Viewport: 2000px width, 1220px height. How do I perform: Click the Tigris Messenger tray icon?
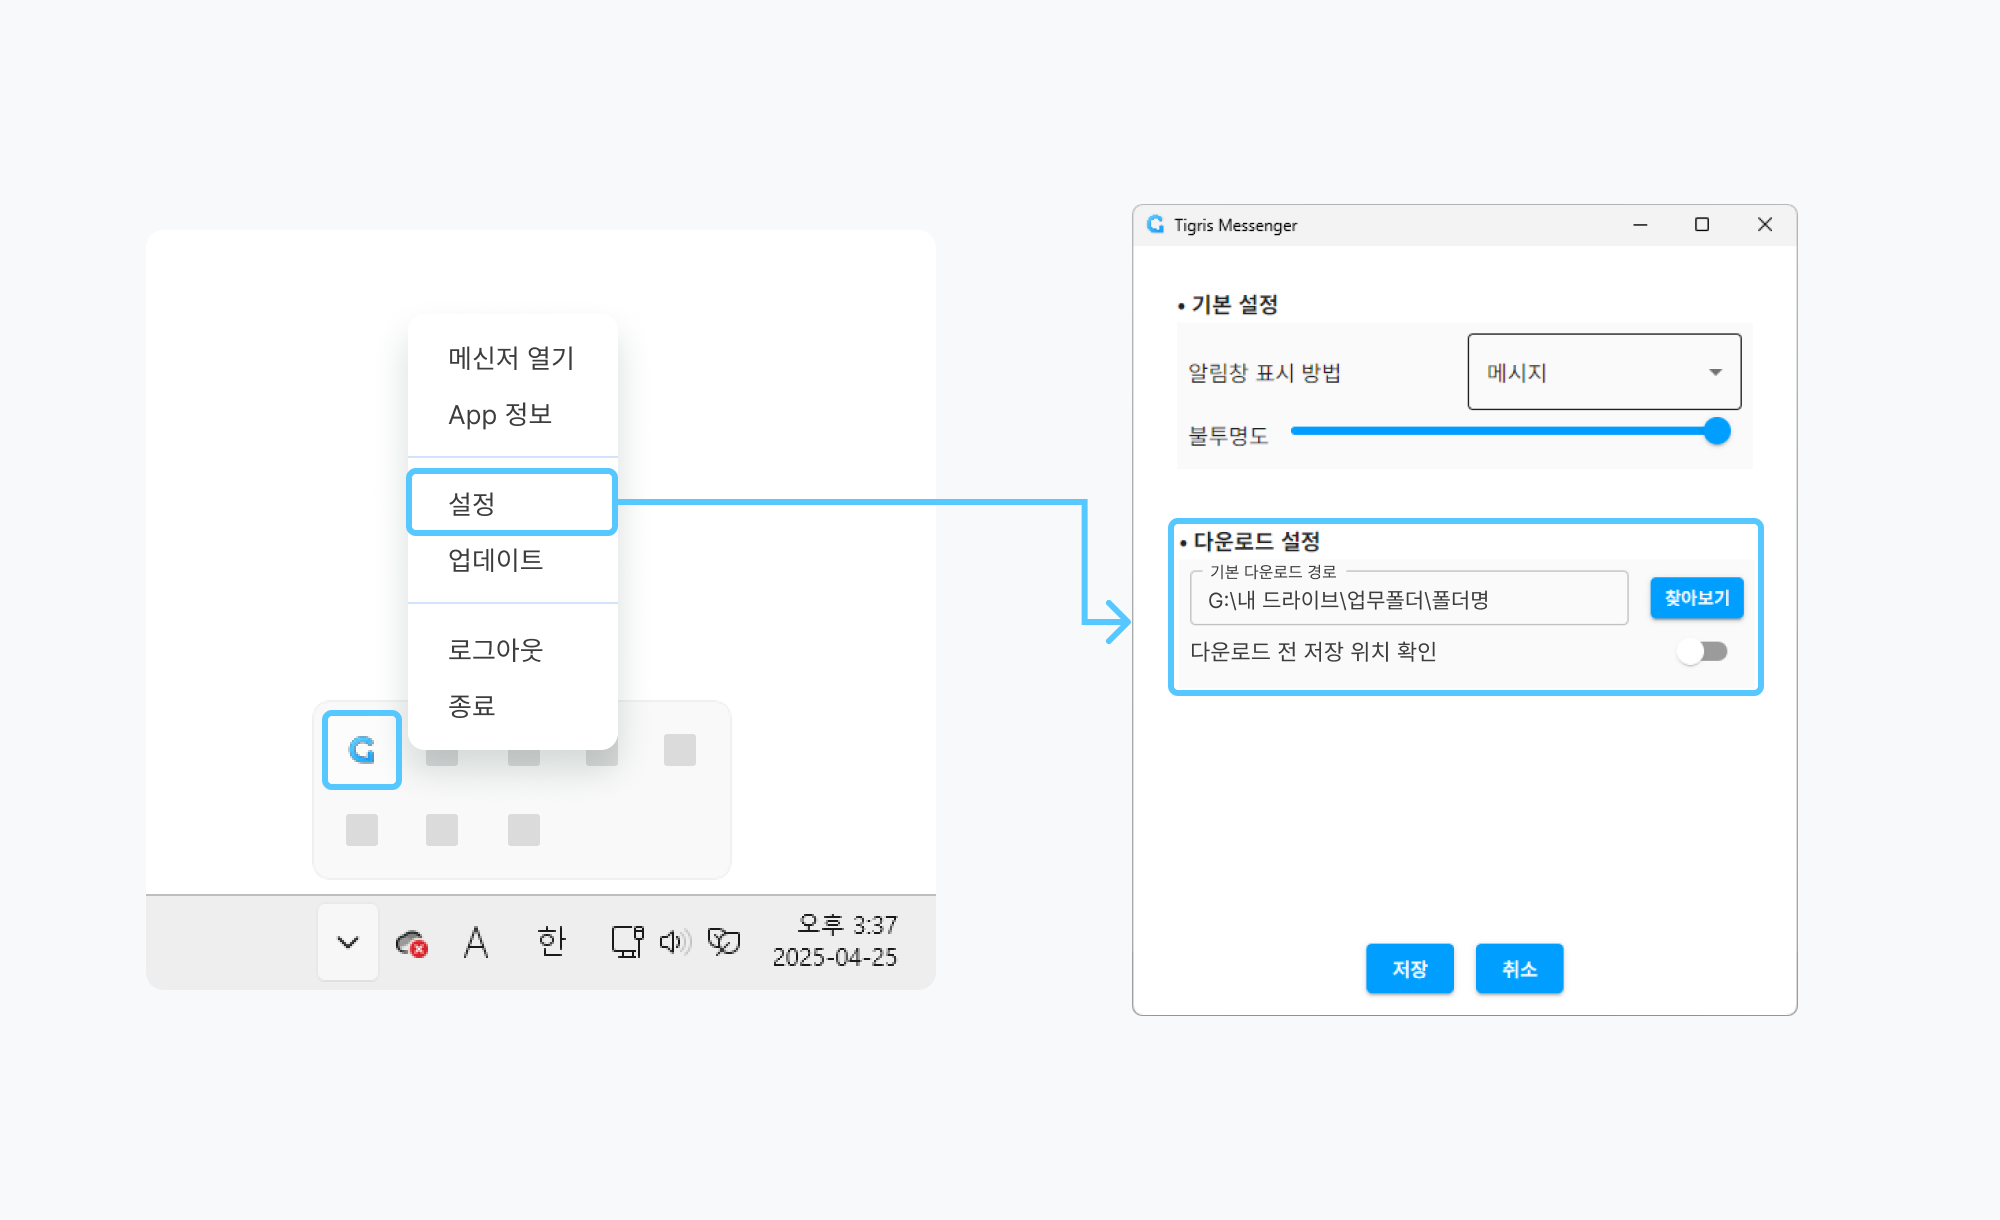click(x=362, y=750)
